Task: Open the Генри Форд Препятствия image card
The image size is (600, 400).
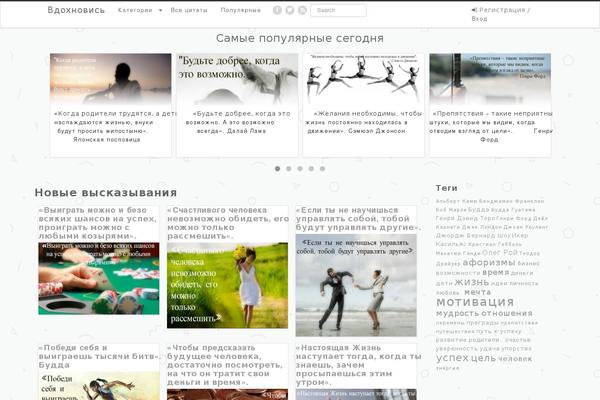Action: tap(490, 79)
